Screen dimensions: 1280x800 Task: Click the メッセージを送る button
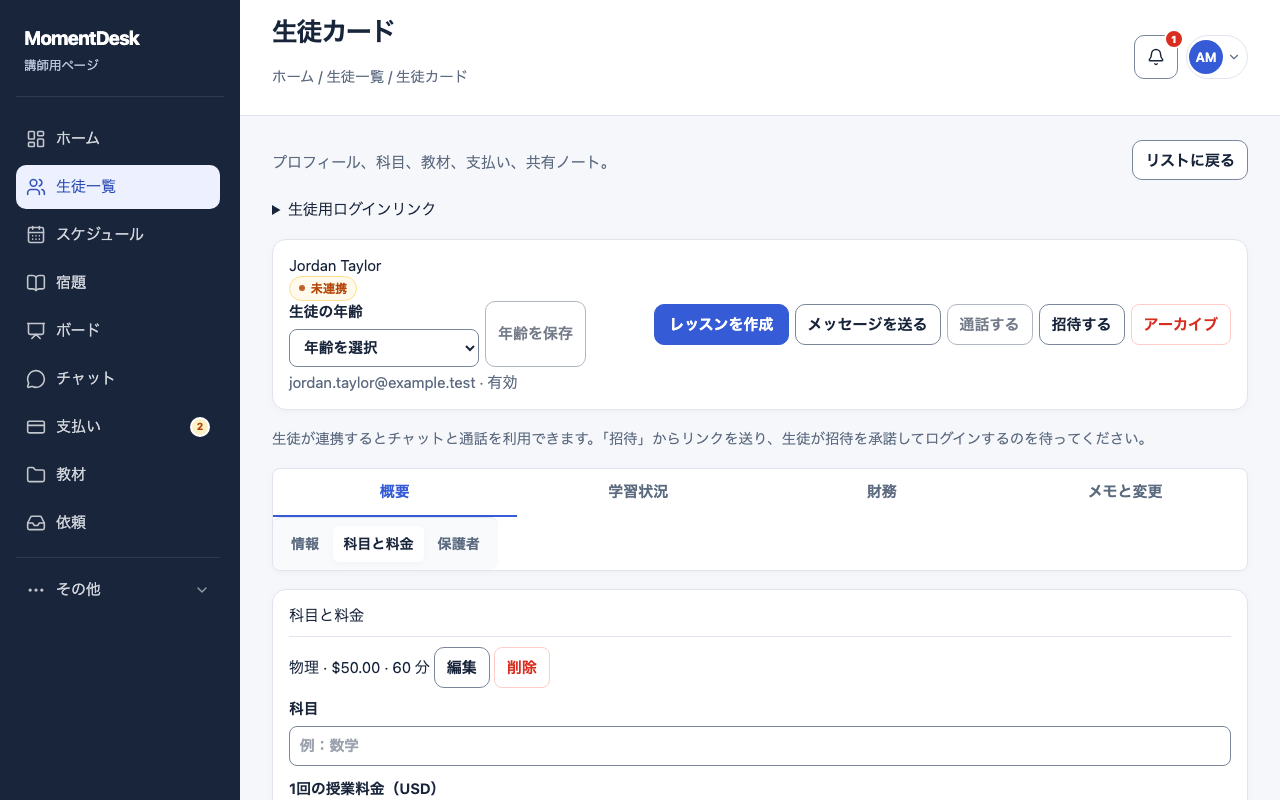pyautogui.click(x=868, y=324)
